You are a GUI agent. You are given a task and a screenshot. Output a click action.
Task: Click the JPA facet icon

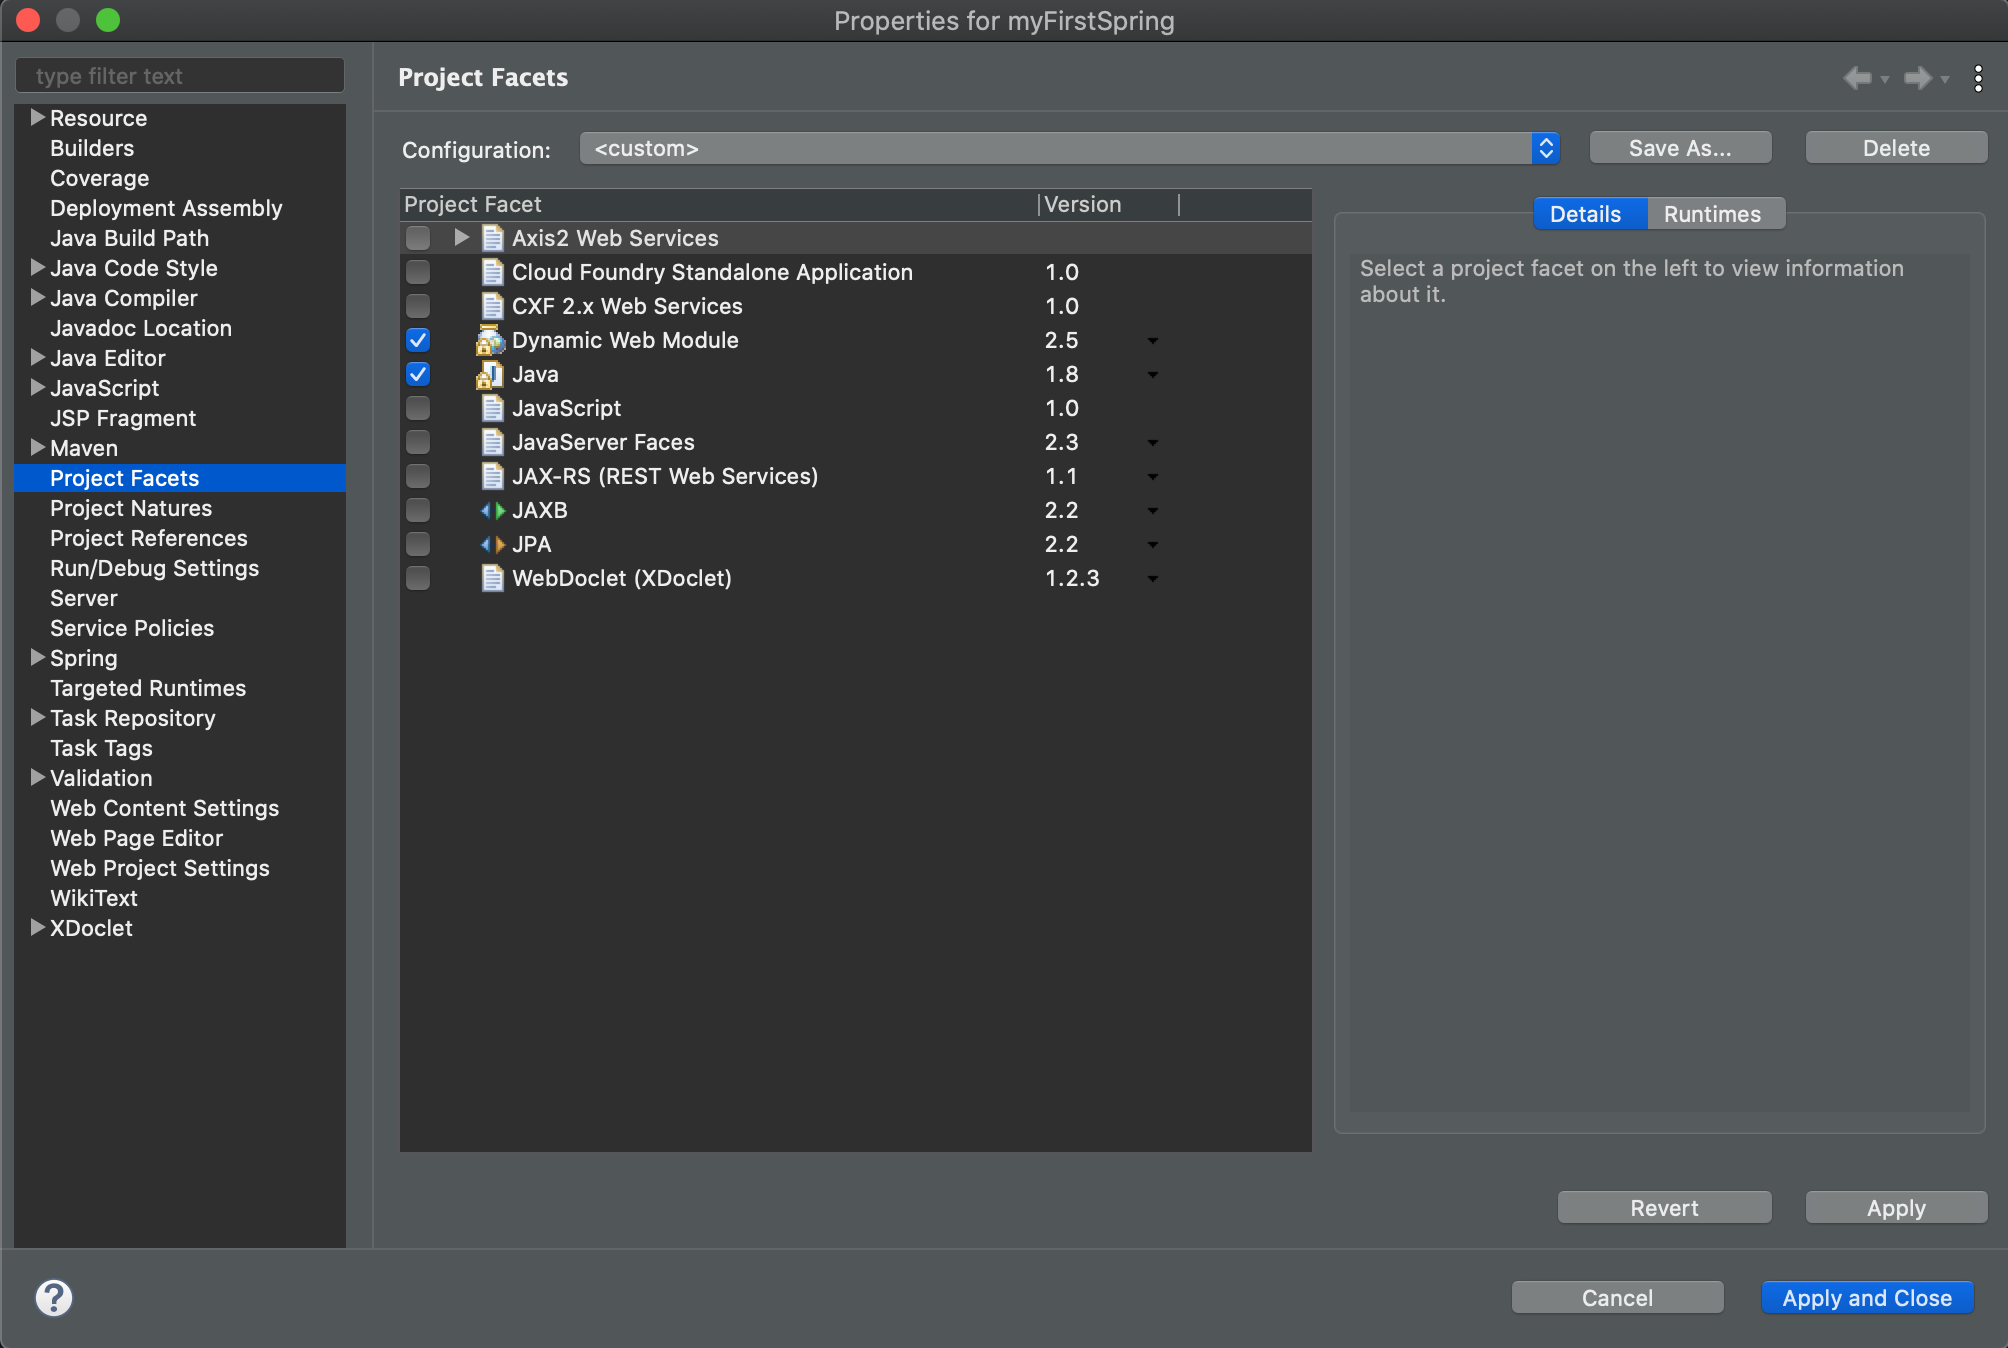point(492,545)
